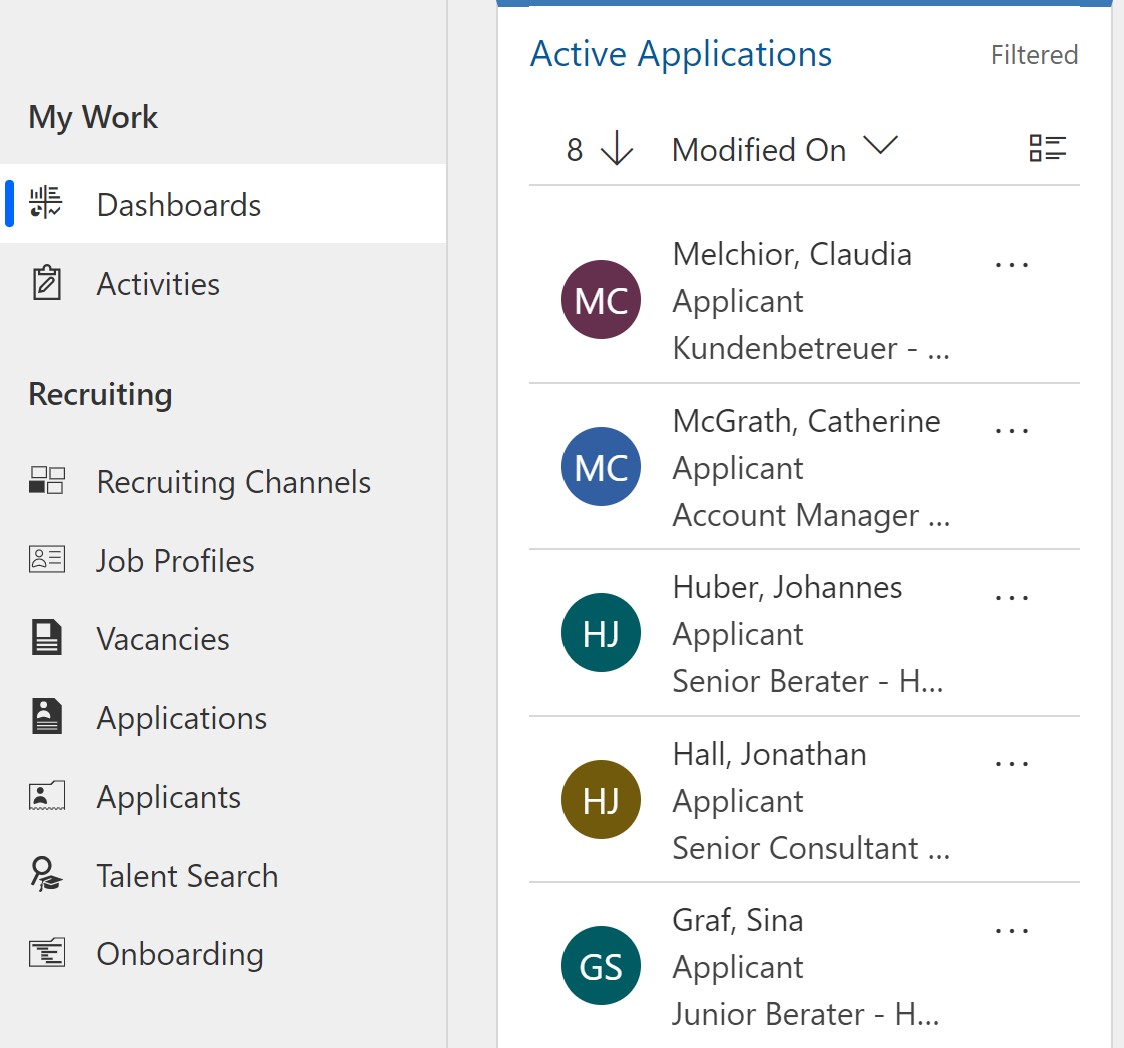
Task: Open Recruiting Channels
Action: tap(233, 482)
